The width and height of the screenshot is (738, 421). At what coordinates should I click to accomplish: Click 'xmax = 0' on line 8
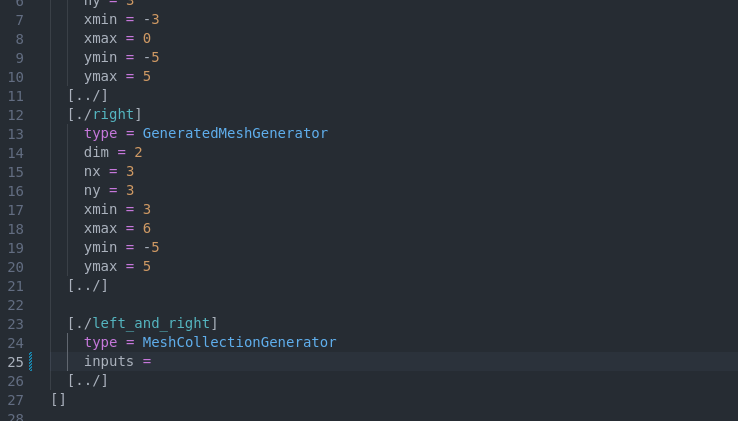[x=117, y=38]
